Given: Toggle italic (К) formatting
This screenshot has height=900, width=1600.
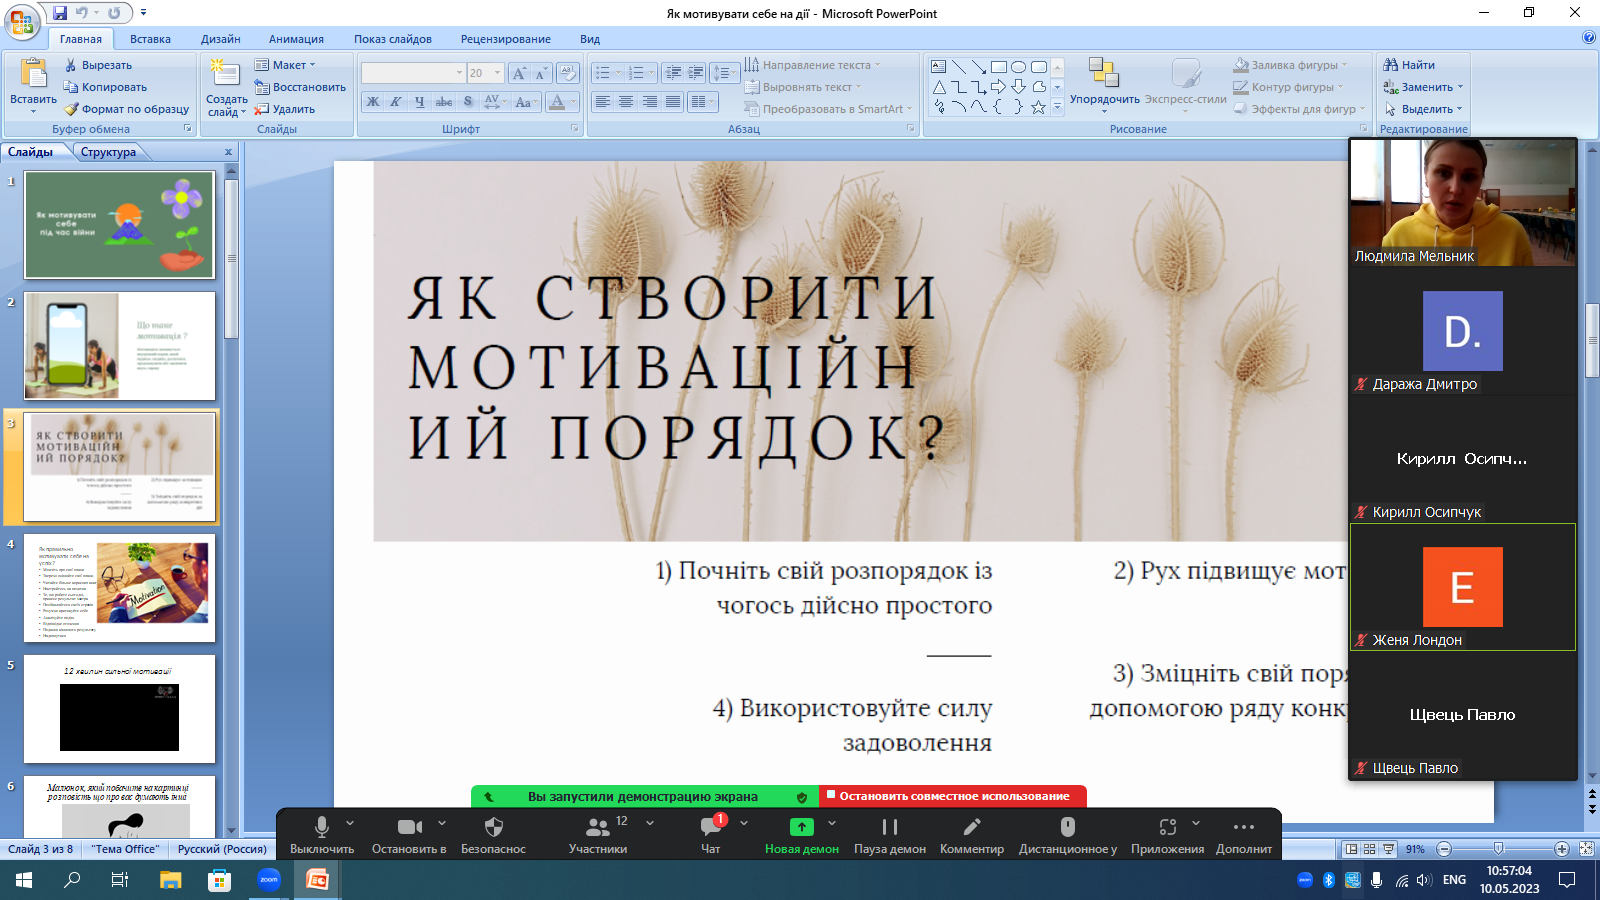Looking at the screenshot, I should [x=396, y=102].
